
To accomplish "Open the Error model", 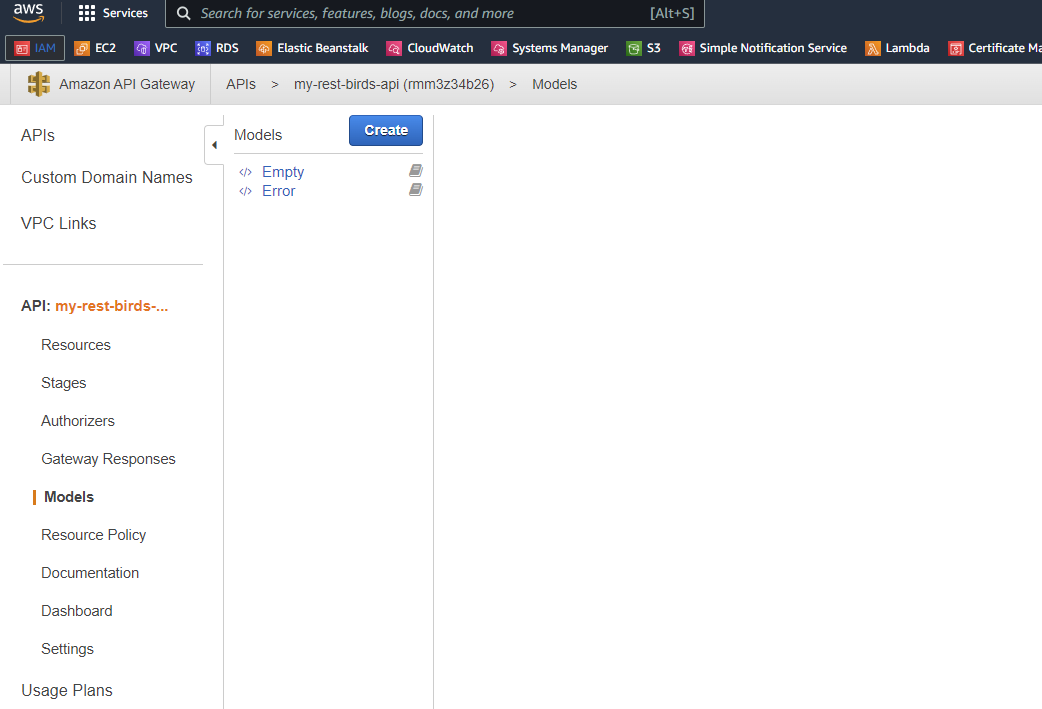I will pyautogui.click(x=278, y=191).
